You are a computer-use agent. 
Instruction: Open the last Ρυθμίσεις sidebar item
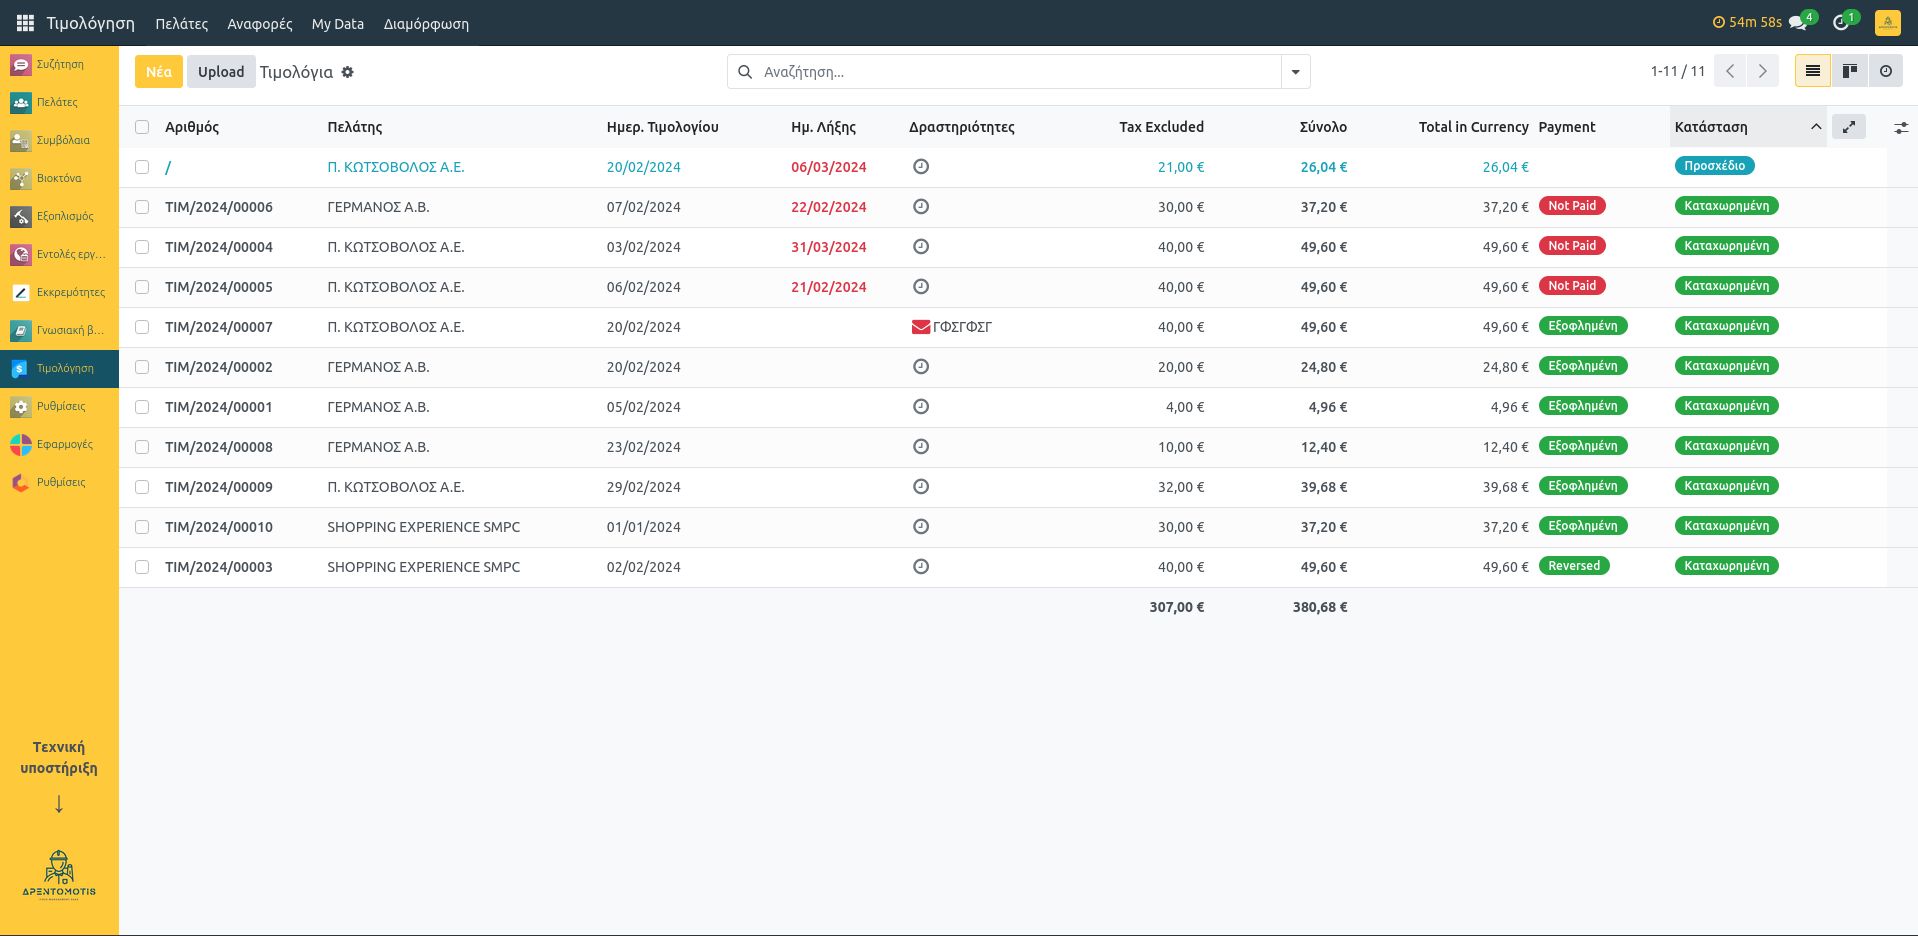coord(59,482)
